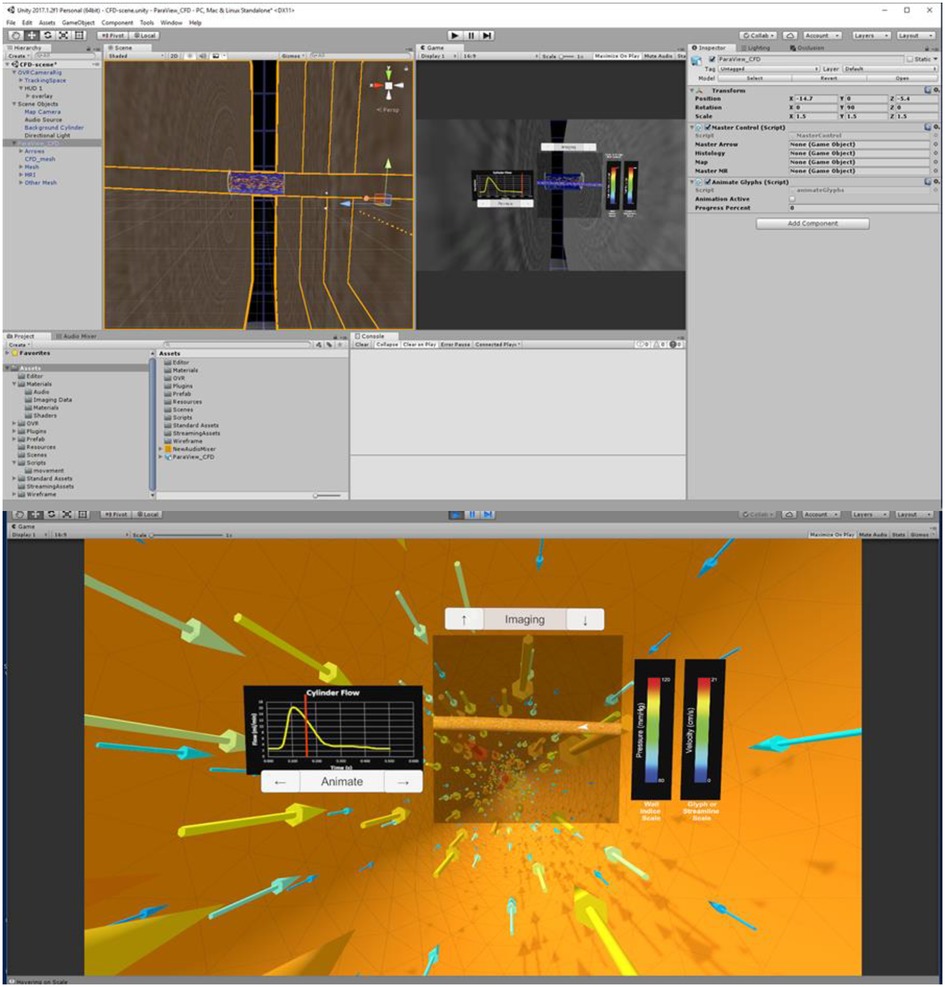The width and height of the screenshot is (945, 987).
Task: Toggle the Static checkbox in the Inspector
Action: (909, 59)
